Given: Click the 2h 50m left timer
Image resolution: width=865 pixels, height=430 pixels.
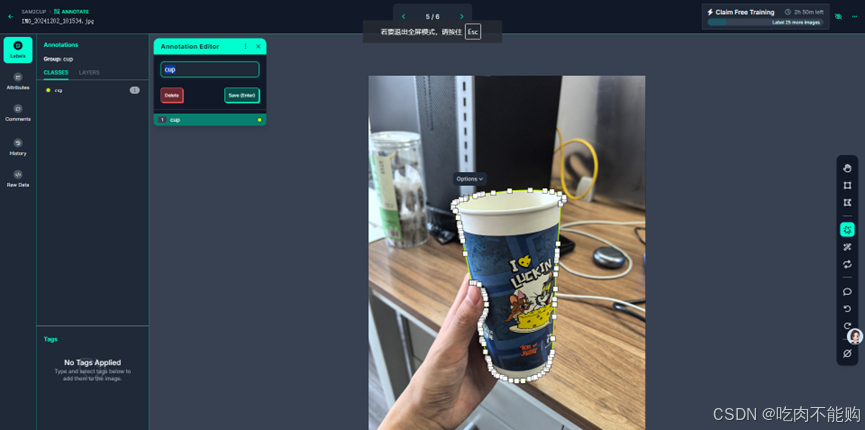Looking at the screenshot, I should pyautogui.click(x=804, y=12).
